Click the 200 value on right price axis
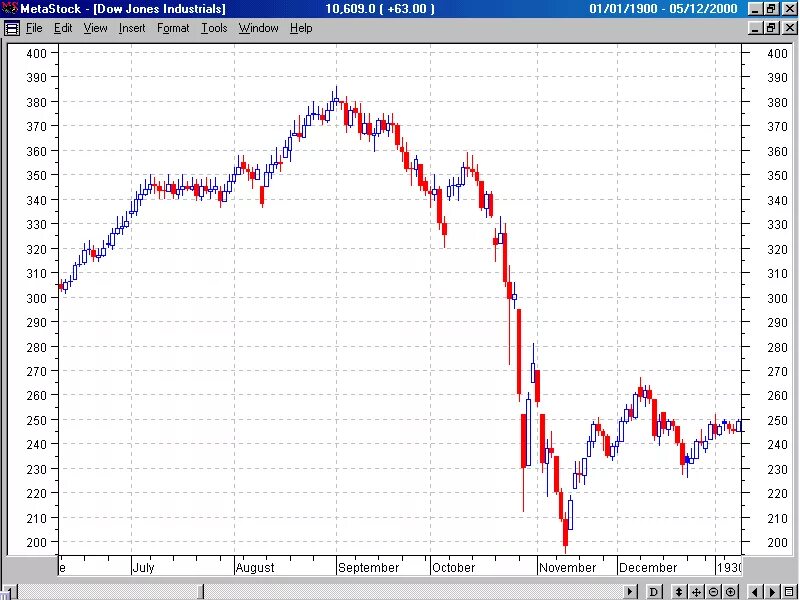Viewport: 800px width, 600px height. (777, 542)
